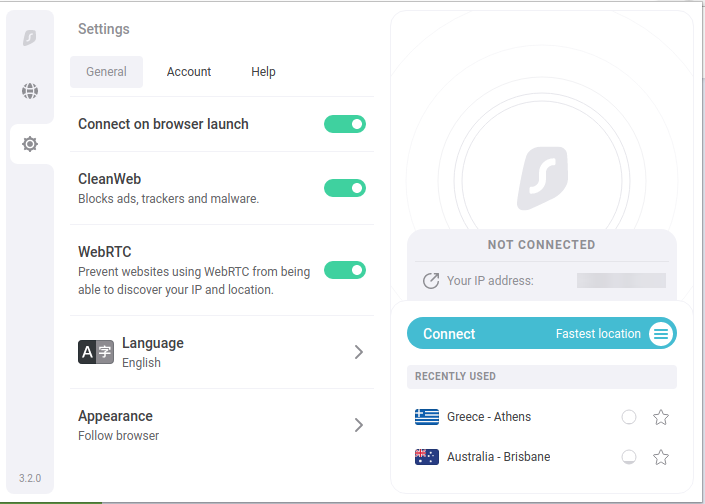The image size is (705, 504).
Task: Select the settings gear icon in sidebar
Action: 30,144
